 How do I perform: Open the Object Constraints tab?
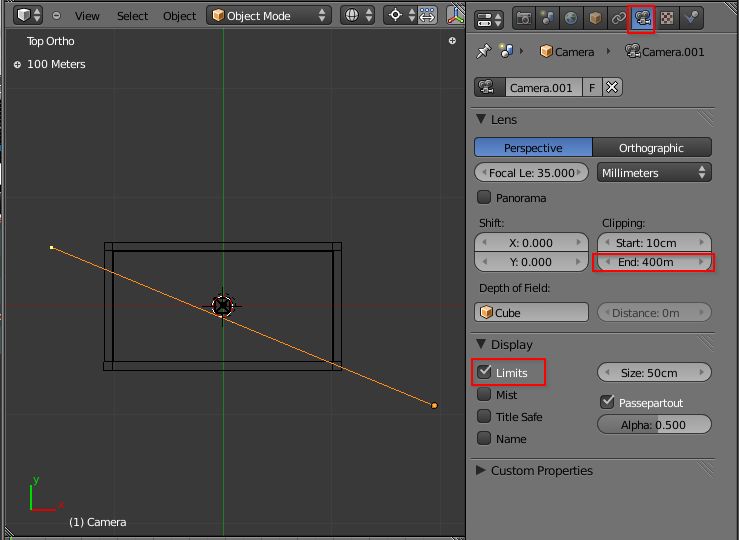point(618,18)
